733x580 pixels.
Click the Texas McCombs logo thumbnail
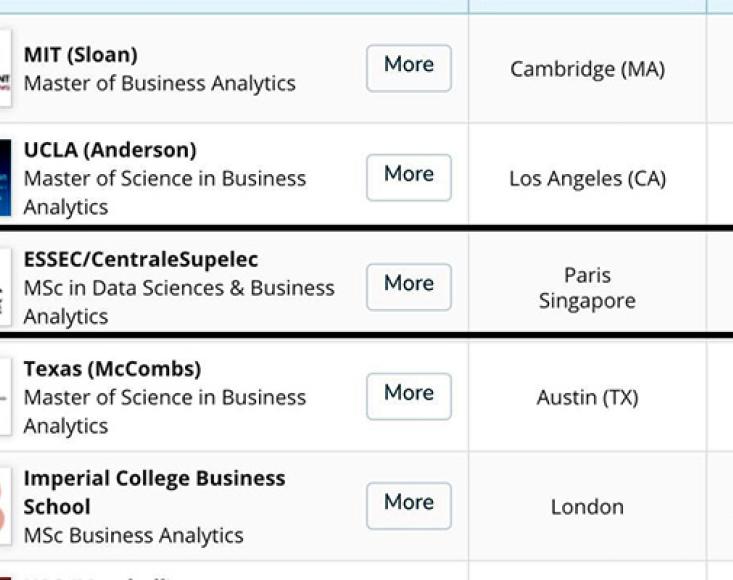point(5,396)
